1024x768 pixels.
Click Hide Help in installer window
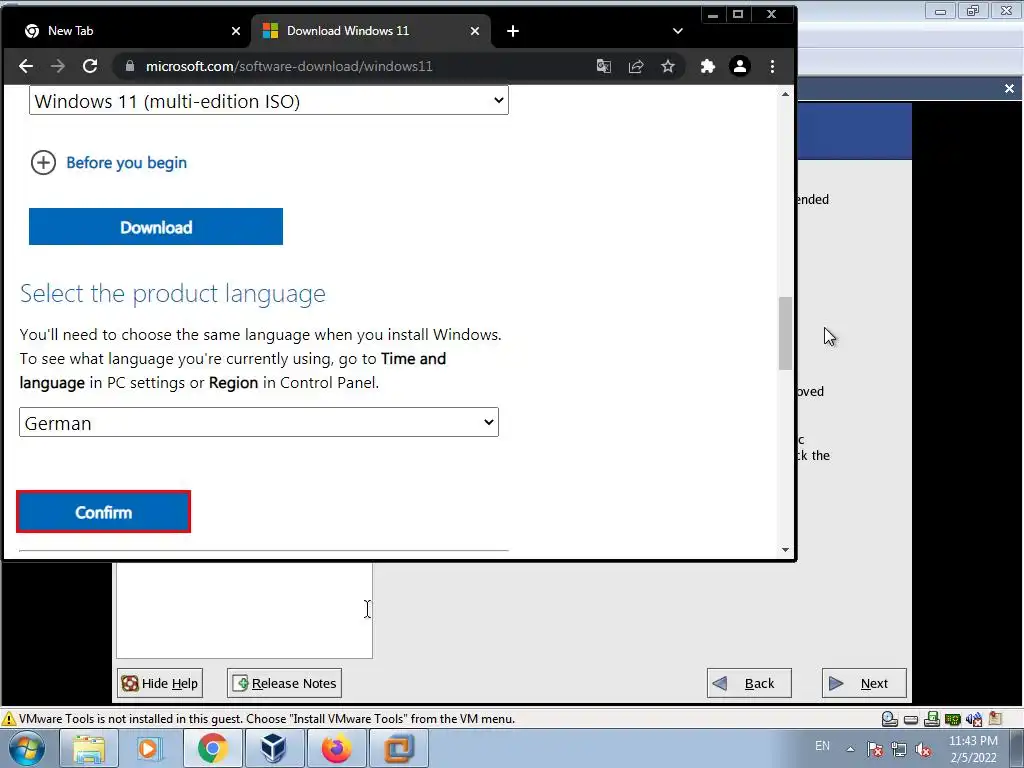click(x=160, y=683)
